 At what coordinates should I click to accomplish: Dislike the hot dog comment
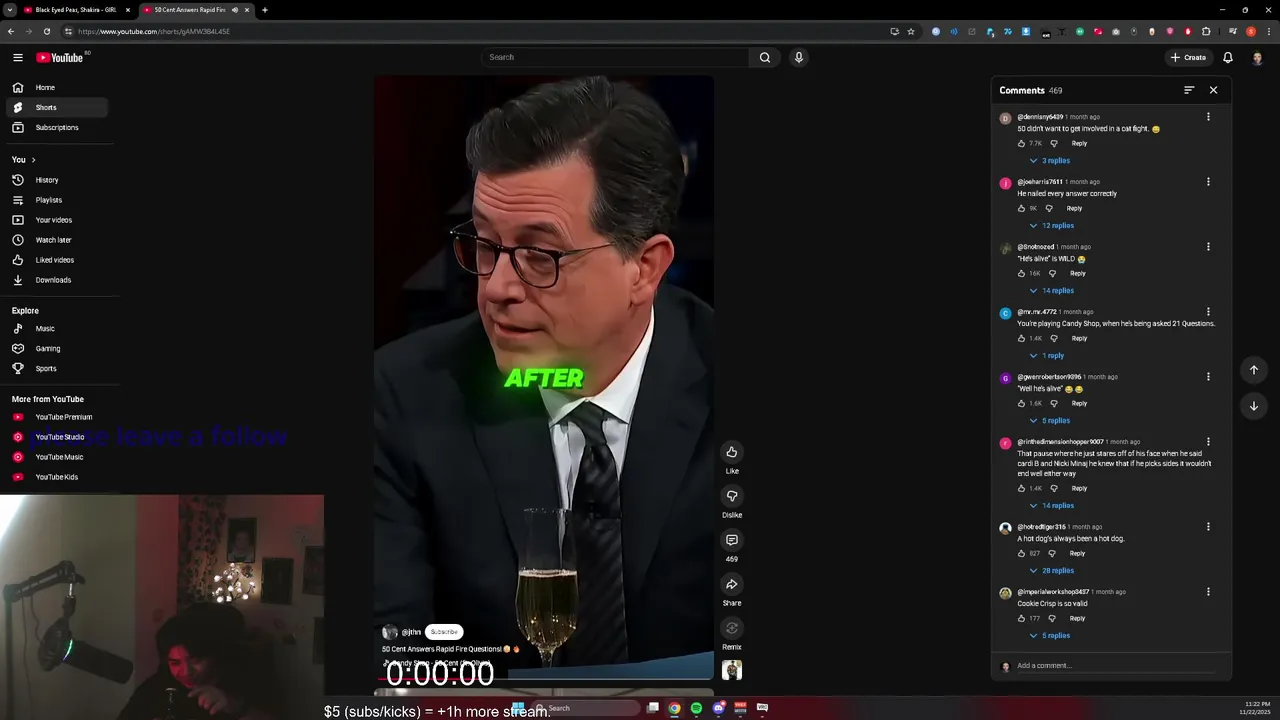coord(1051,553)
